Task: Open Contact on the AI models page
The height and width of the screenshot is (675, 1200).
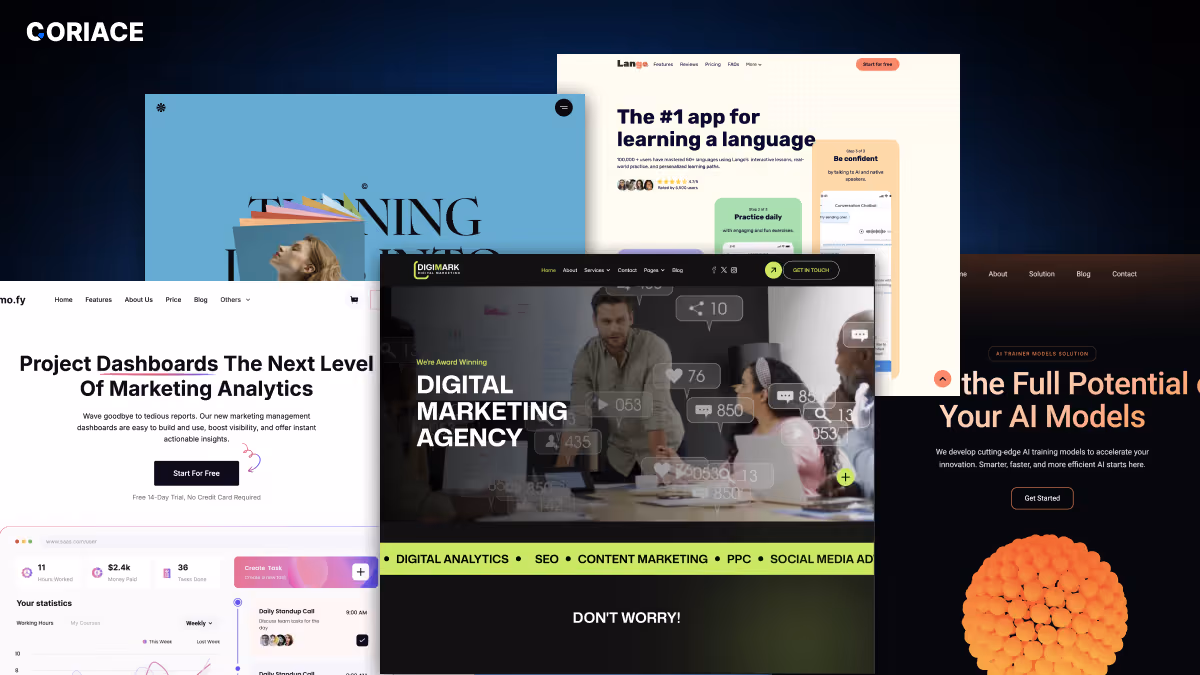Action: point(1125,273)
